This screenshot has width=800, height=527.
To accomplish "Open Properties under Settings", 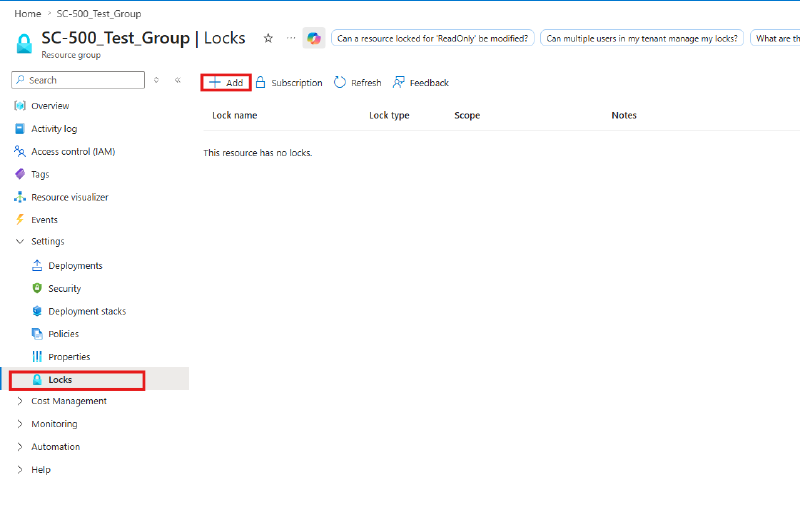I will point(69,357).
